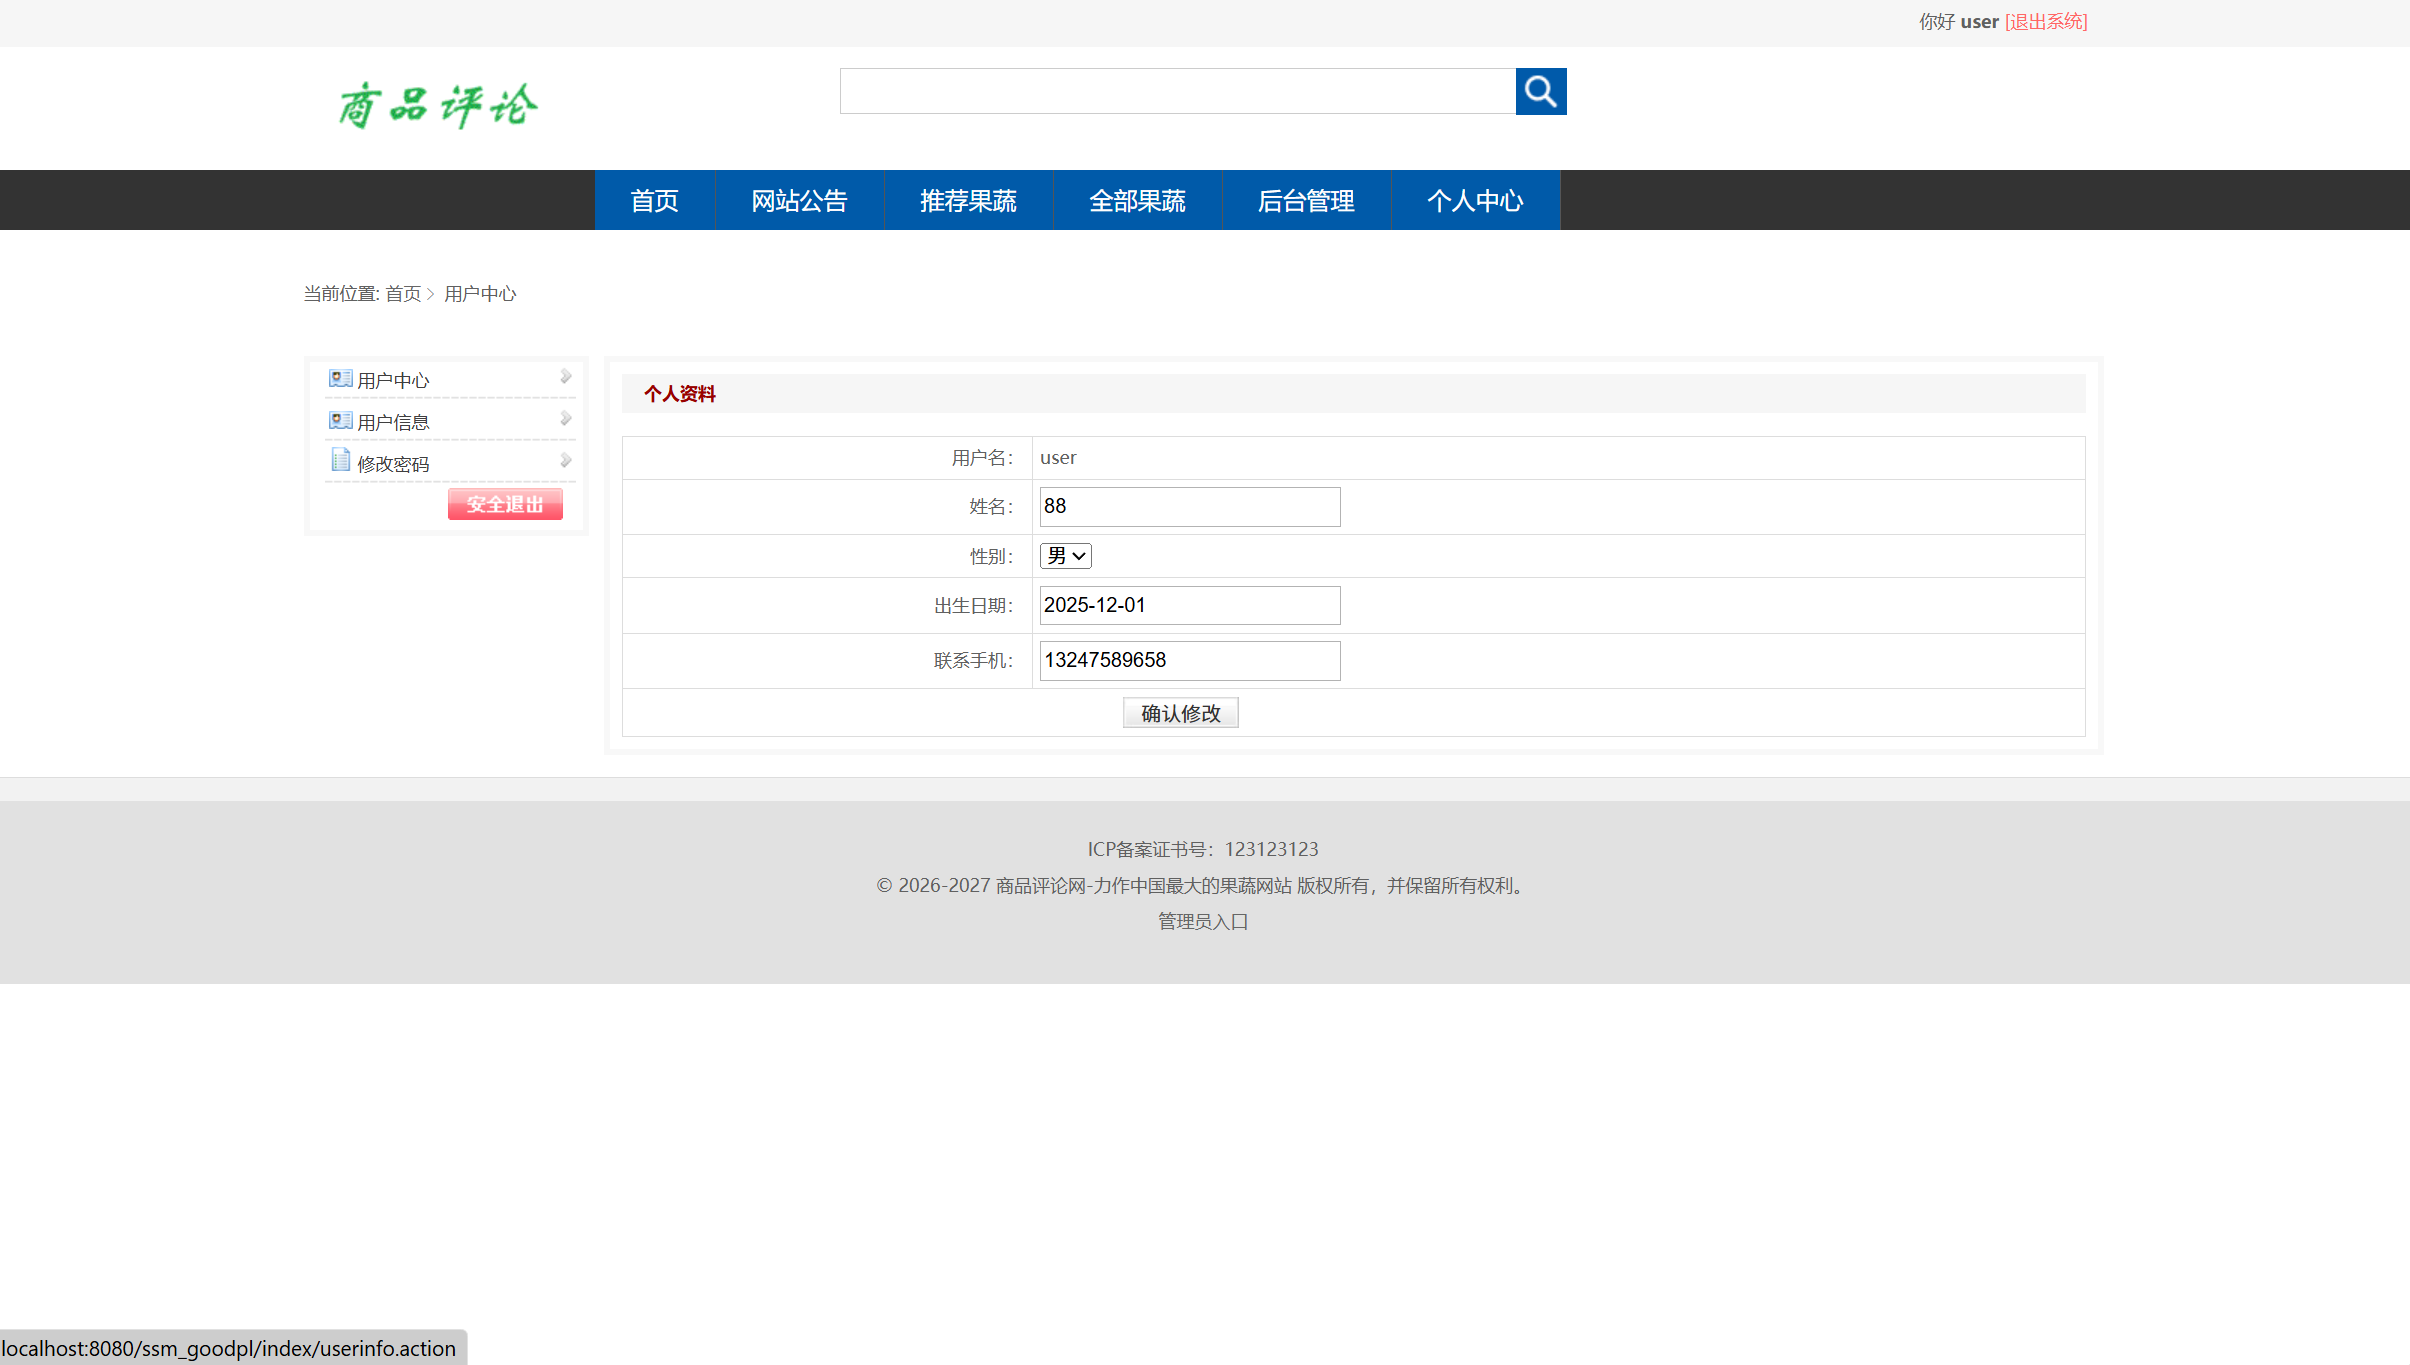Click the search magnifier icon
The width and height of the screenshot is (2410, 1365).
click(1539, 90)
